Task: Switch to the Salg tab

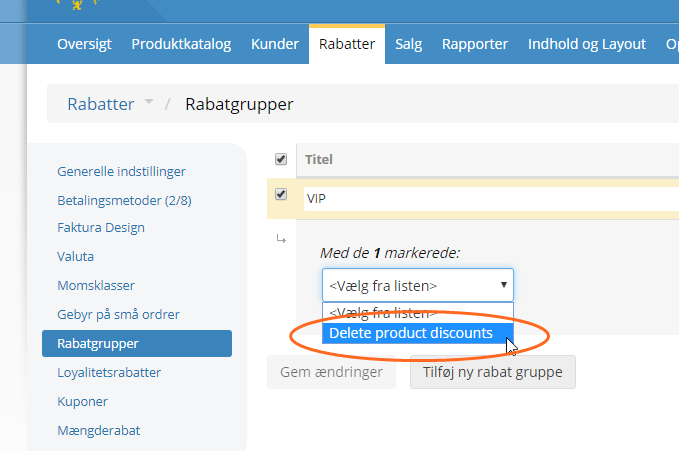Action: [x=408, y=44]
